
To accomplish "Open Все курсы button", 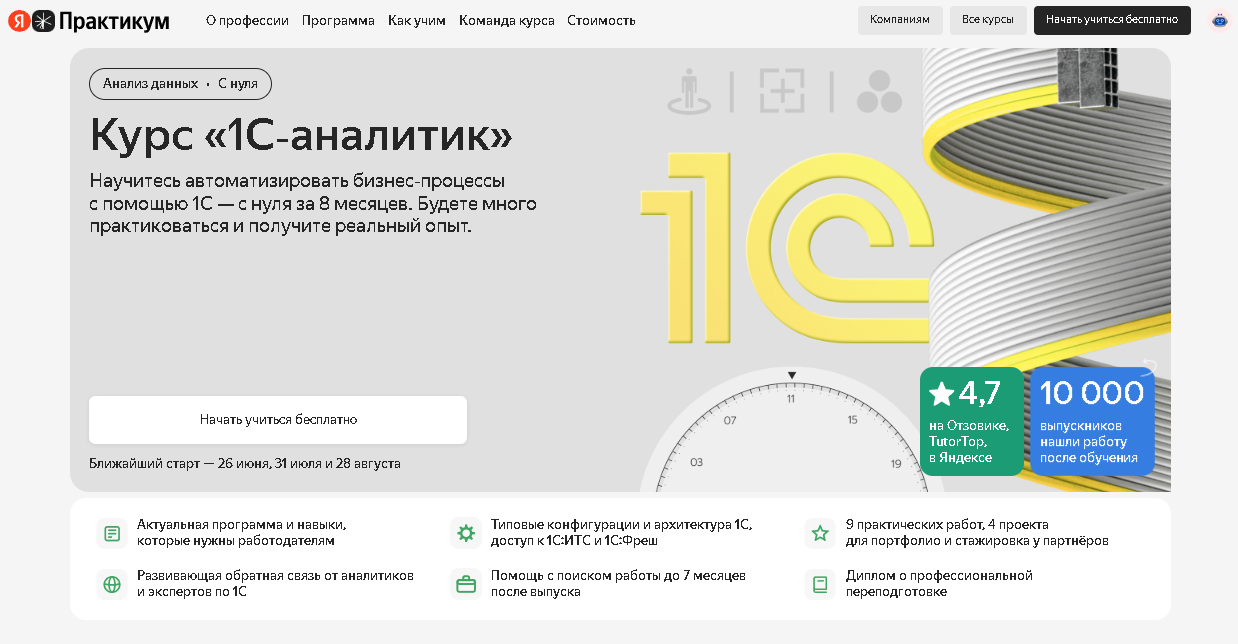I will pos(988,20).
